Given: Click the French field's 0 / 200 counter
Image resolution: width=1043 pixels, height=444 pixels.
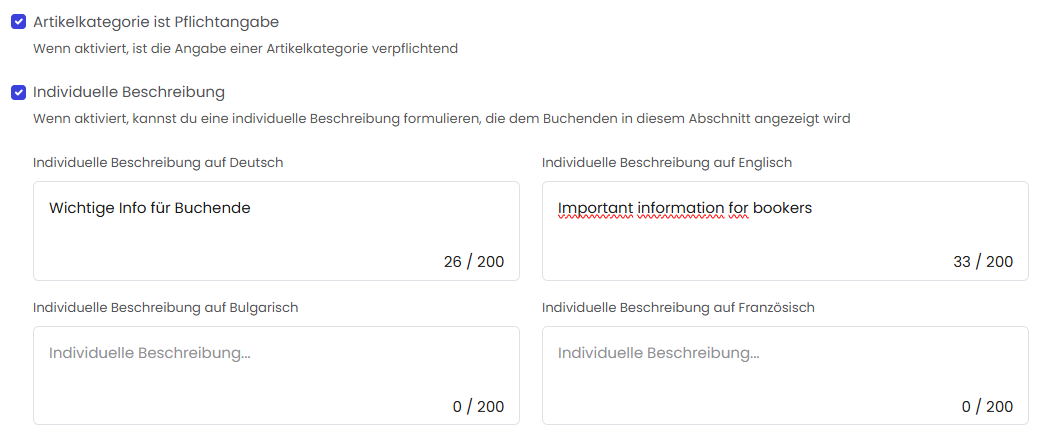Looking at the screenshot, I should (x=987, y=407).
